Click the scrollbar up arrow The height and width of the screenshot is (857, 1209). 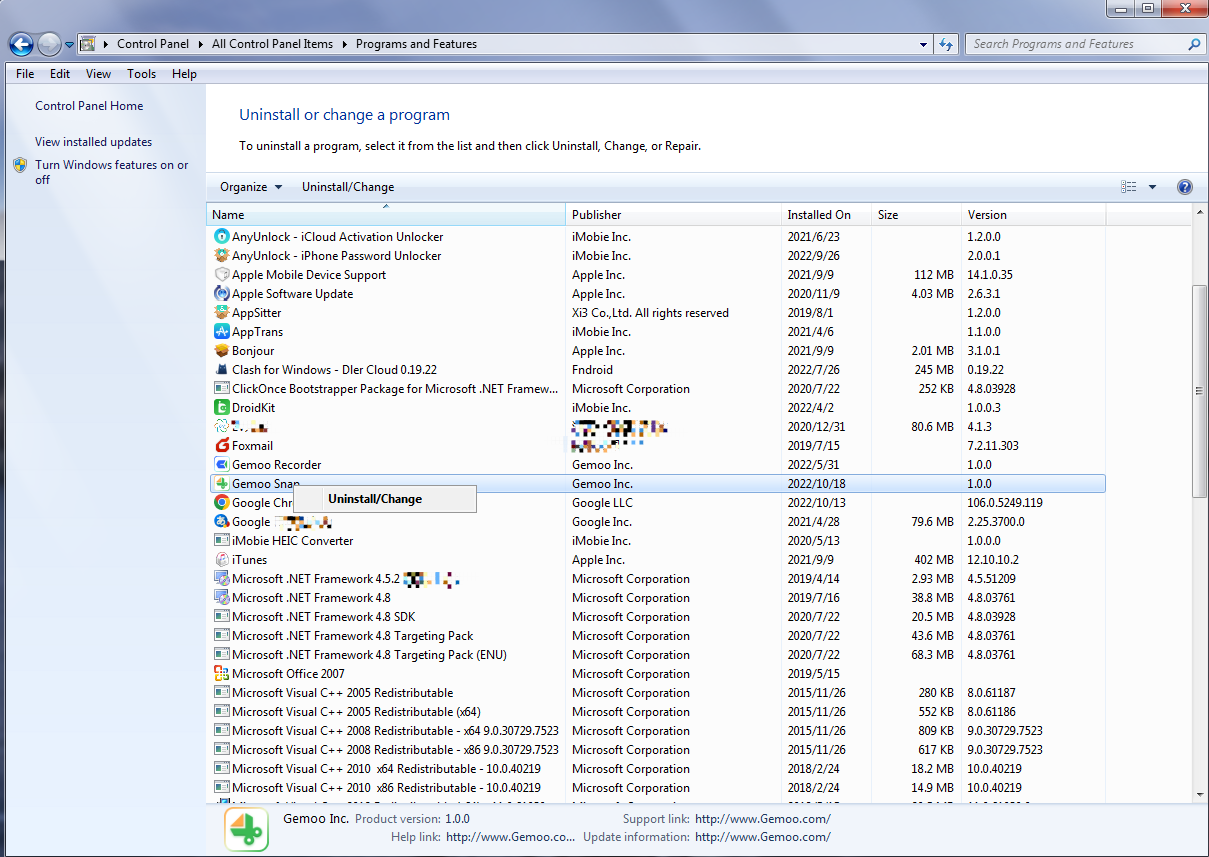point(1200,212)
